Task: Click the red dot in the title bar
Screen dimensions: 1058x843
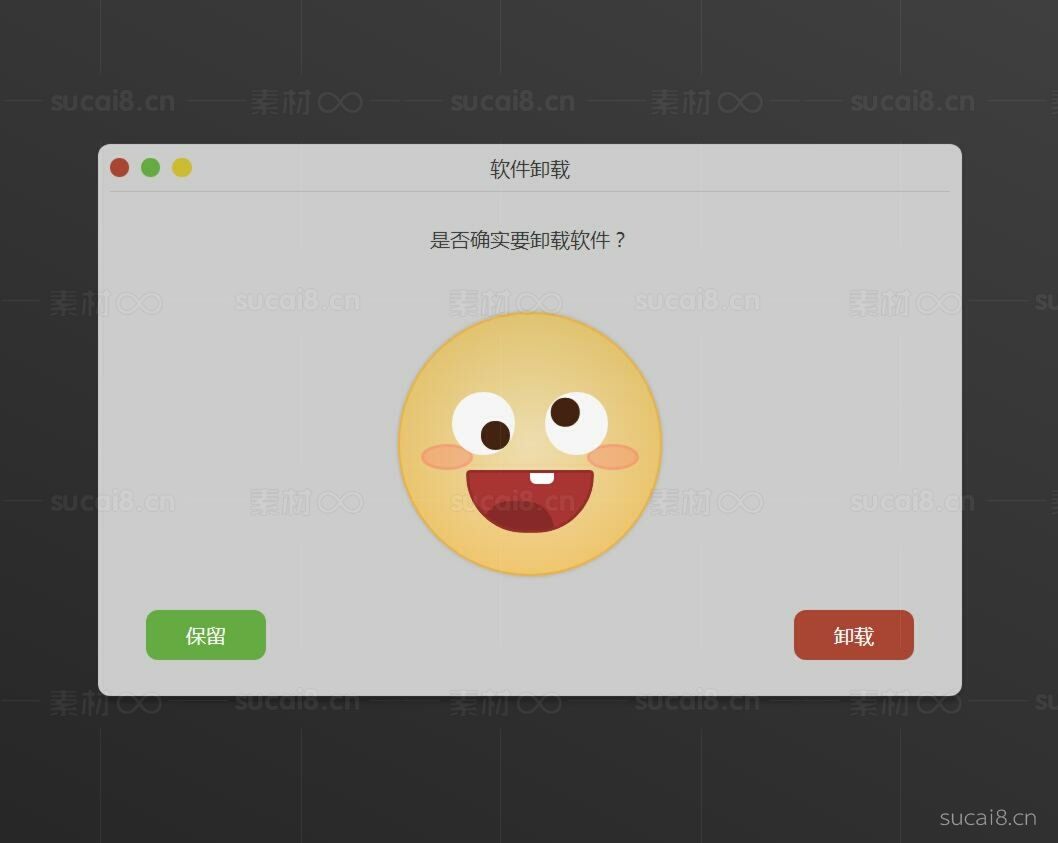Action: point(119,167)
